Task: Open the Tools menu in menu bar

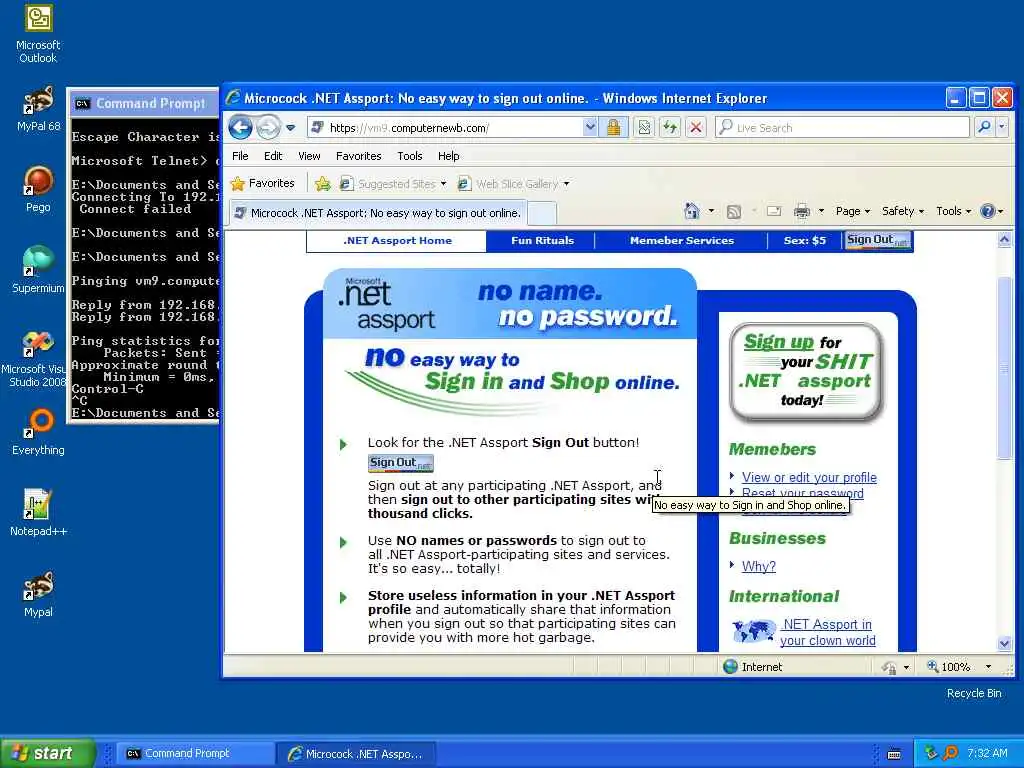Action: (409, 156)
